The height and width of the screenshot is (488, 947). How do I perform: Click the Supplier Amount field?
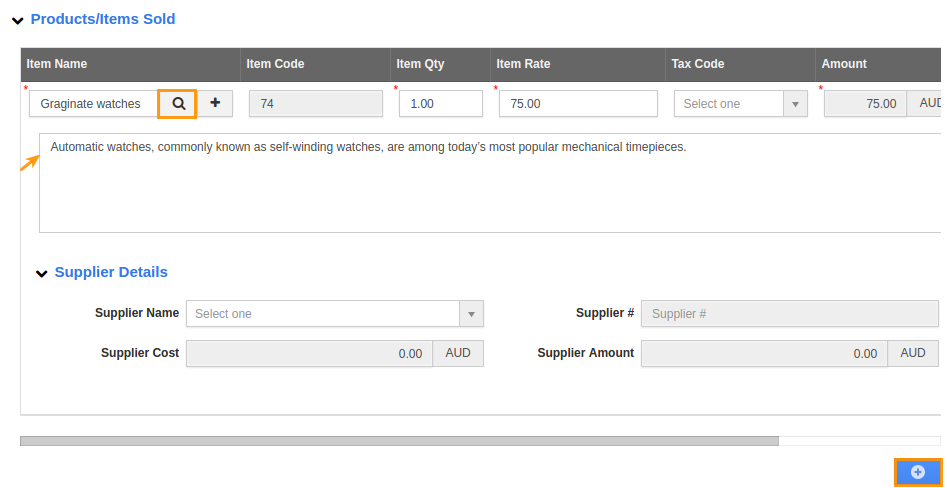[x=765, y=353]
